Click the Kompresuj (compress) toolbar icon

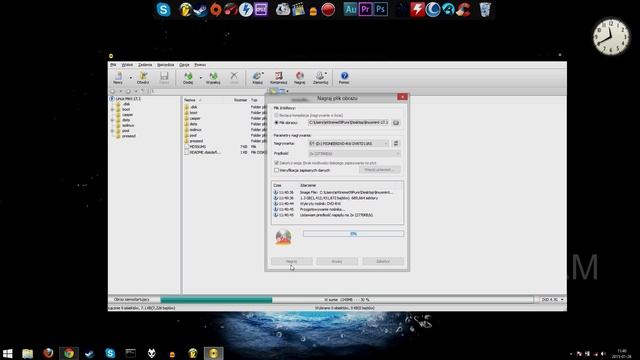pos(278,78)
